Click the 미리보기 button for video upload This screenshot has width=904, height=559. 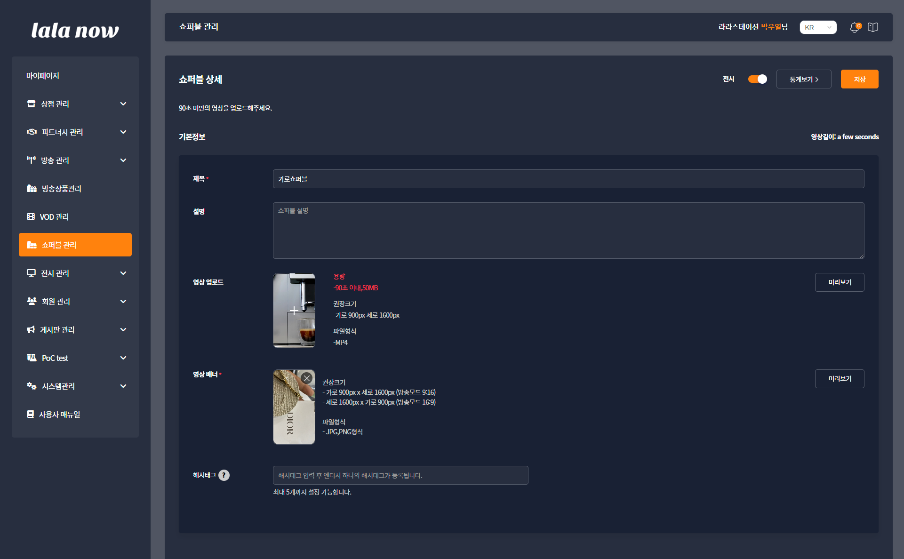point(839,282)
